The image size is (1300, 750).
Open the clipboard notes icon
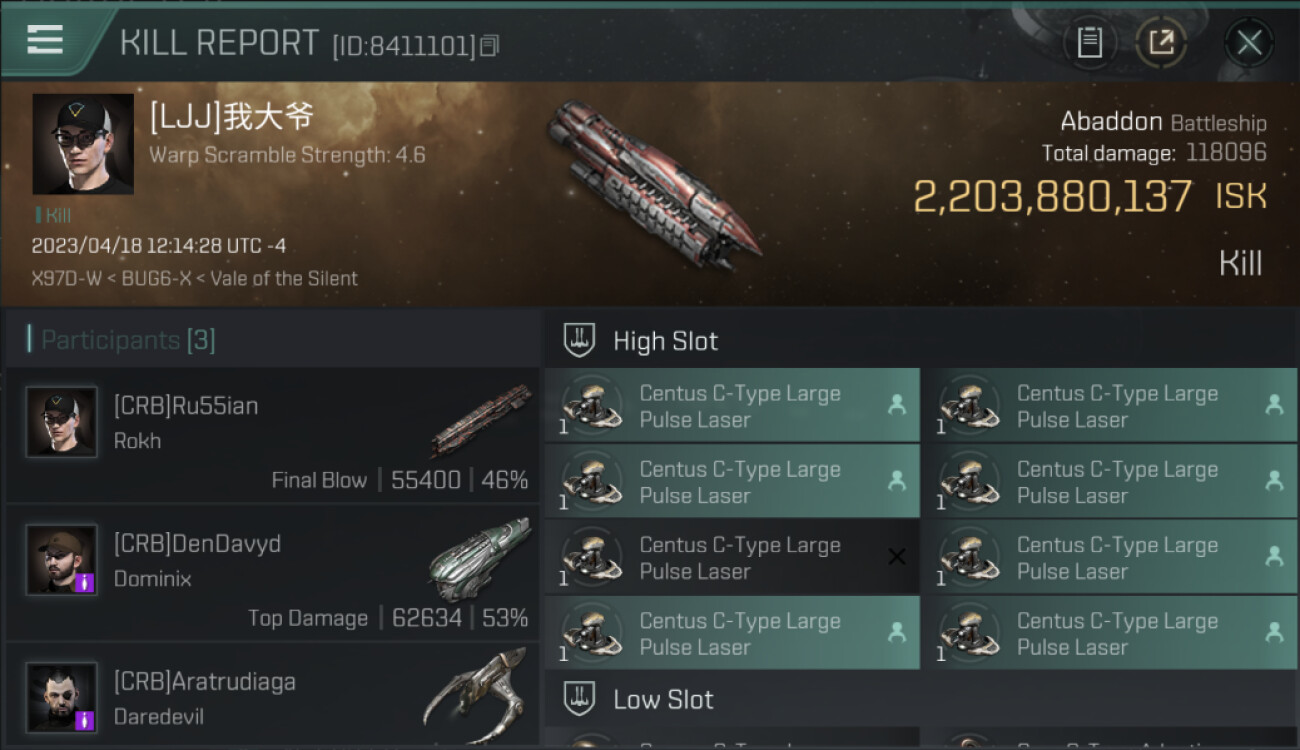click(1089, 42)
